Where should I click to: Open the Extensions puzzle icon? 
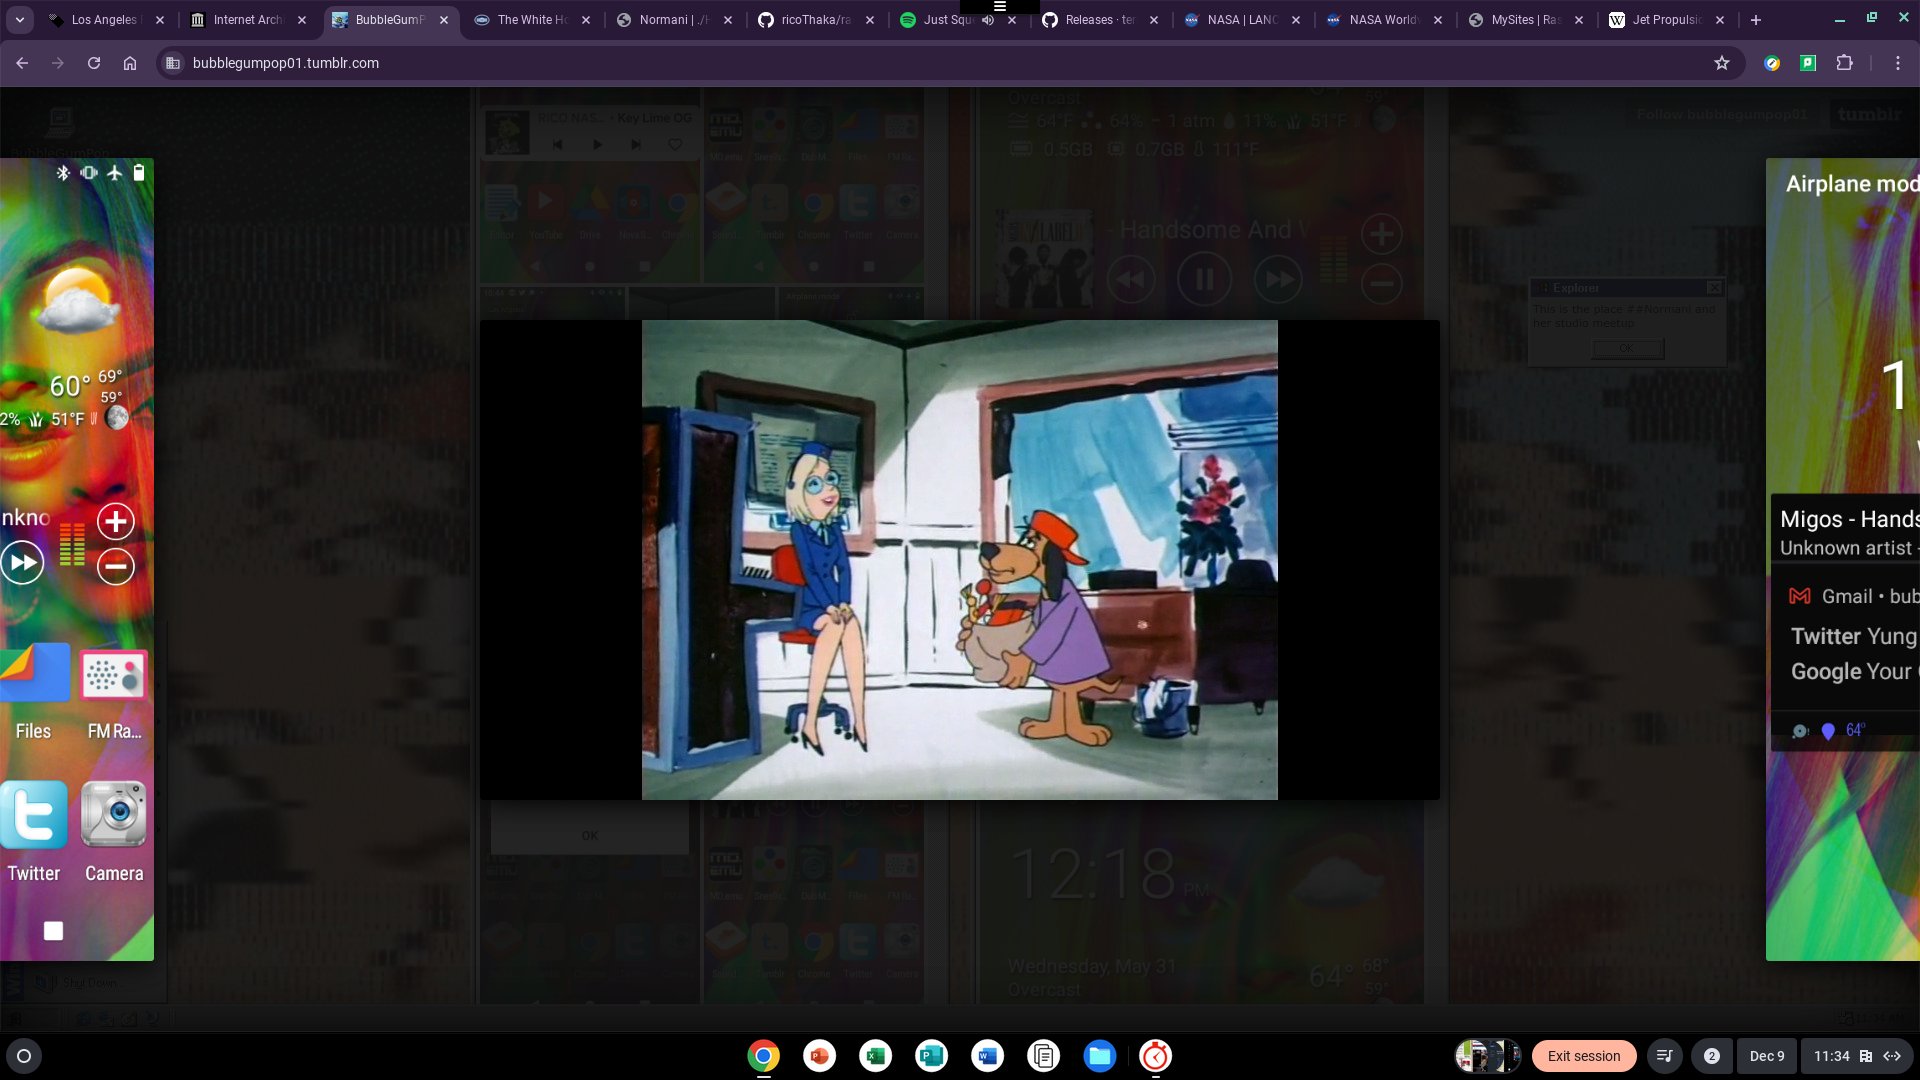[1845, 63]
